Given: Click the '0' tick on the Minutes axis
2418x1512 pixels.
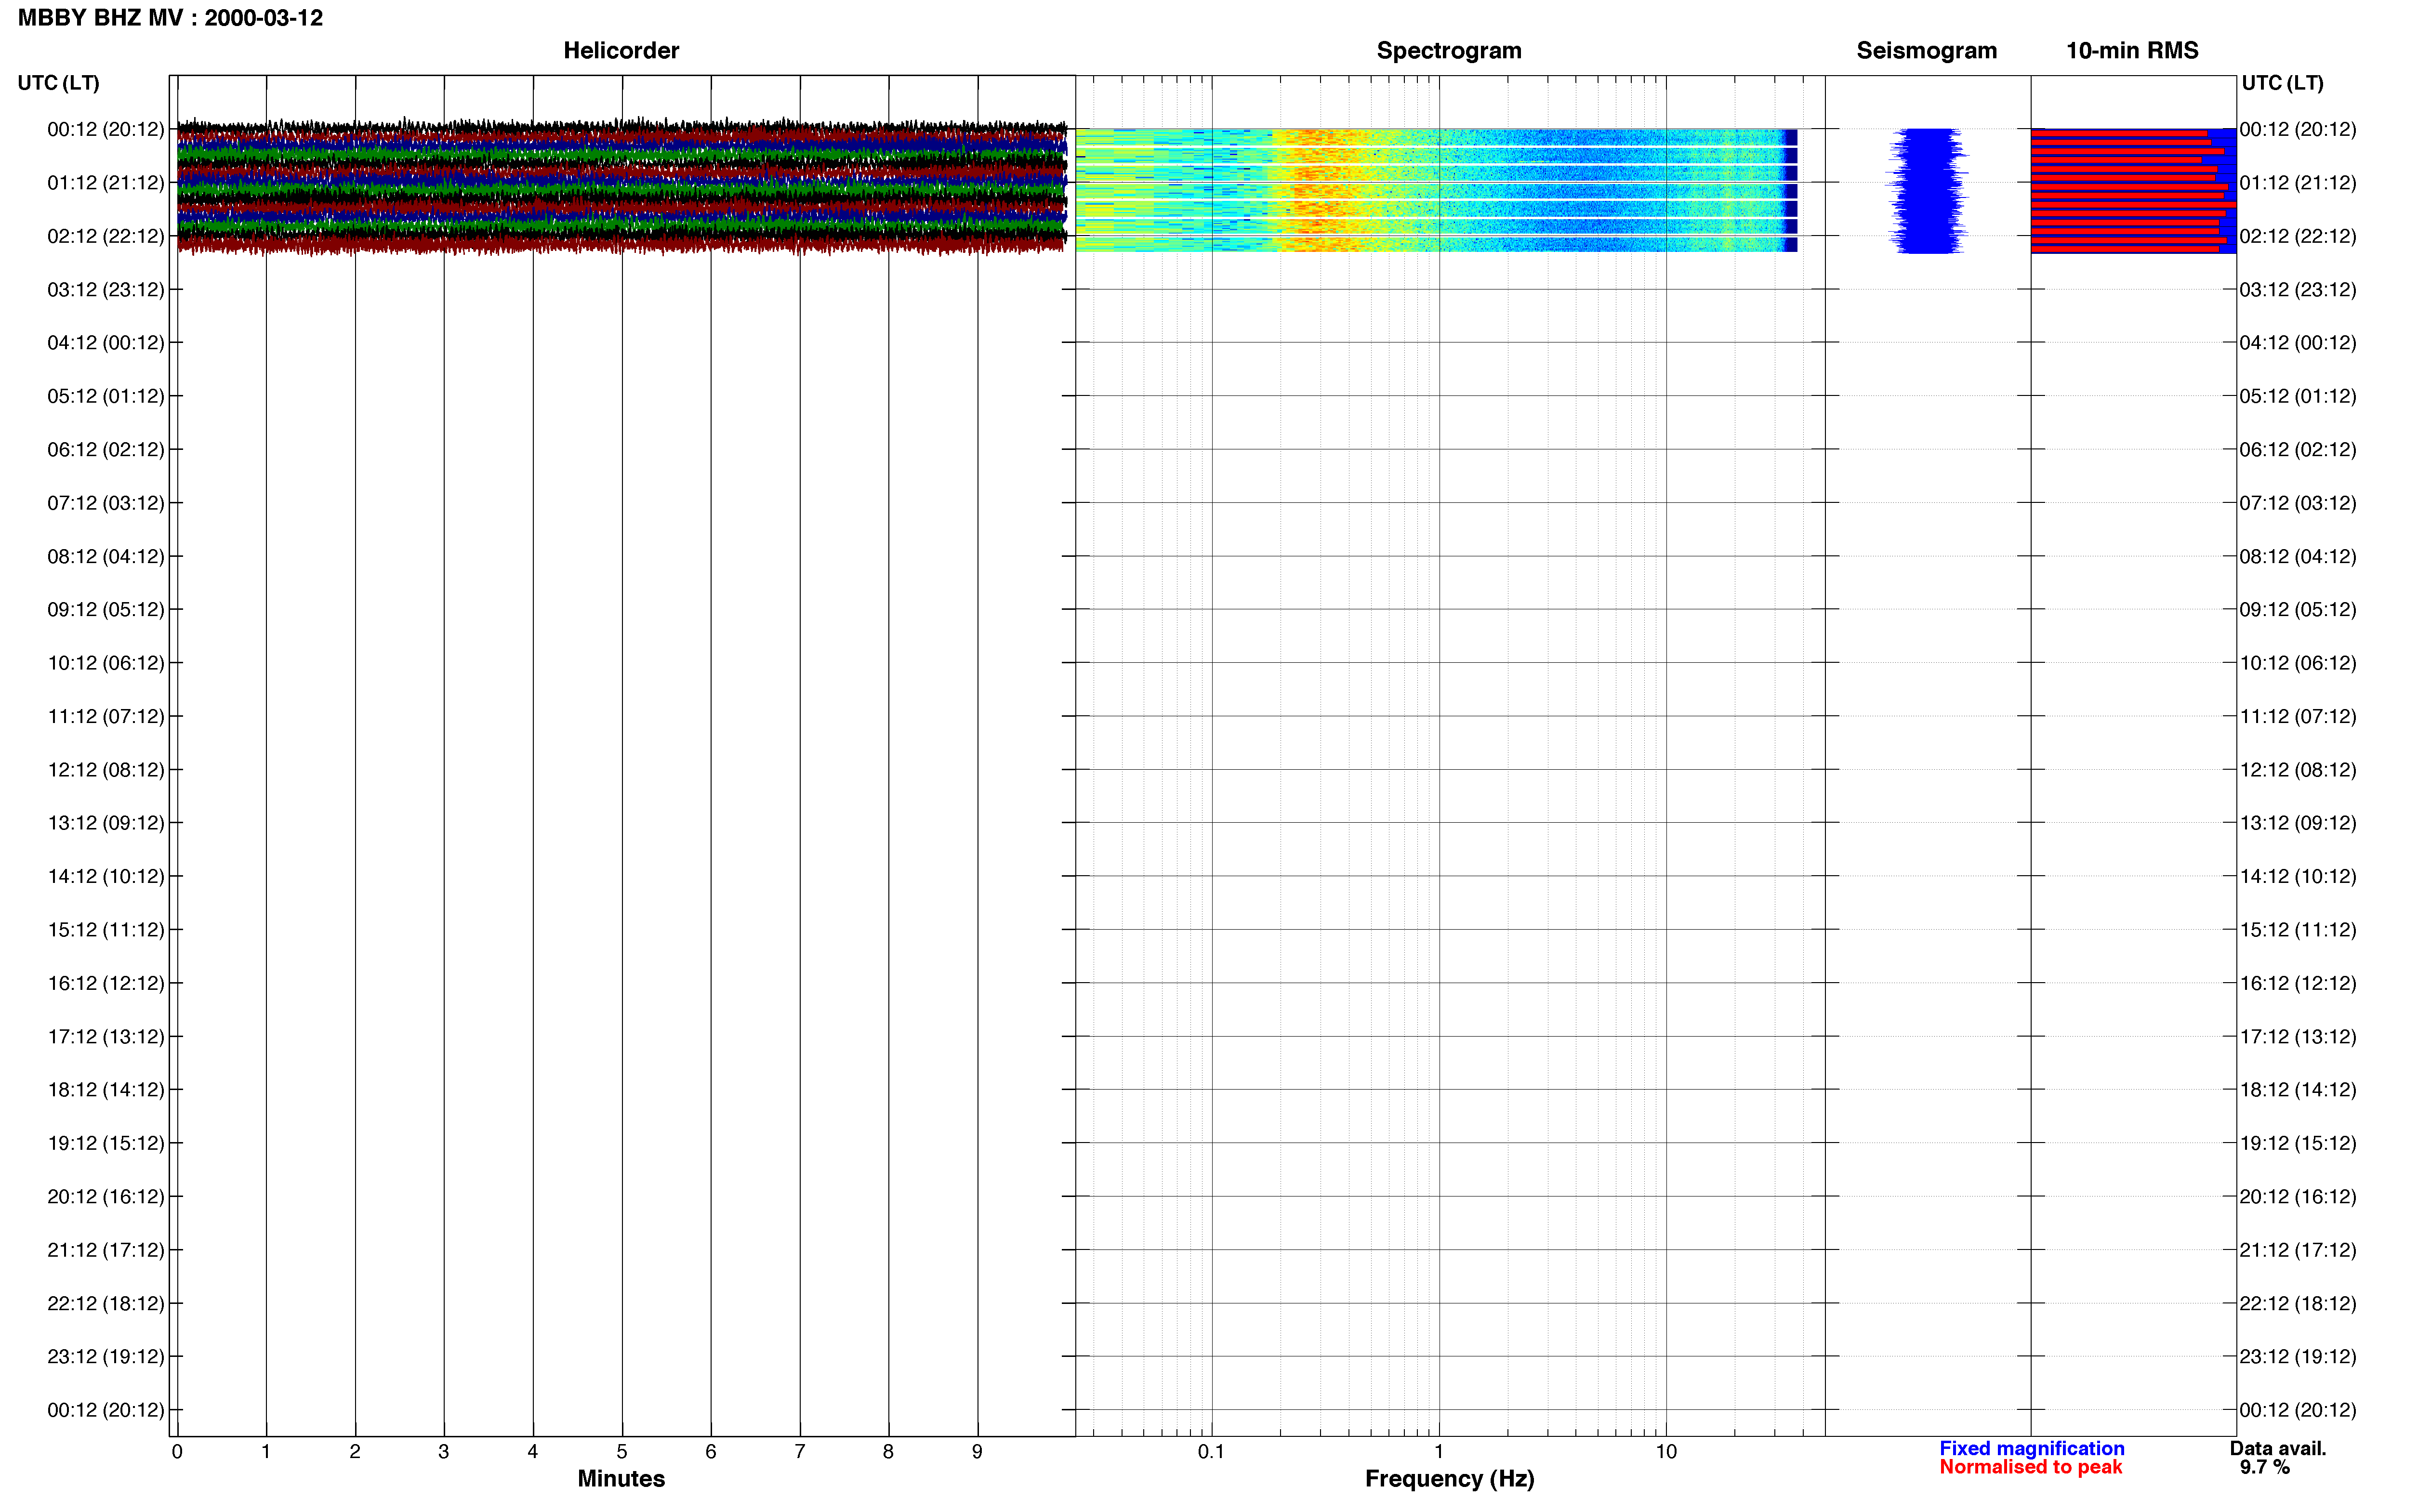Looking at the screenshot, I should pyautogui.click(x=177, y=1451).
